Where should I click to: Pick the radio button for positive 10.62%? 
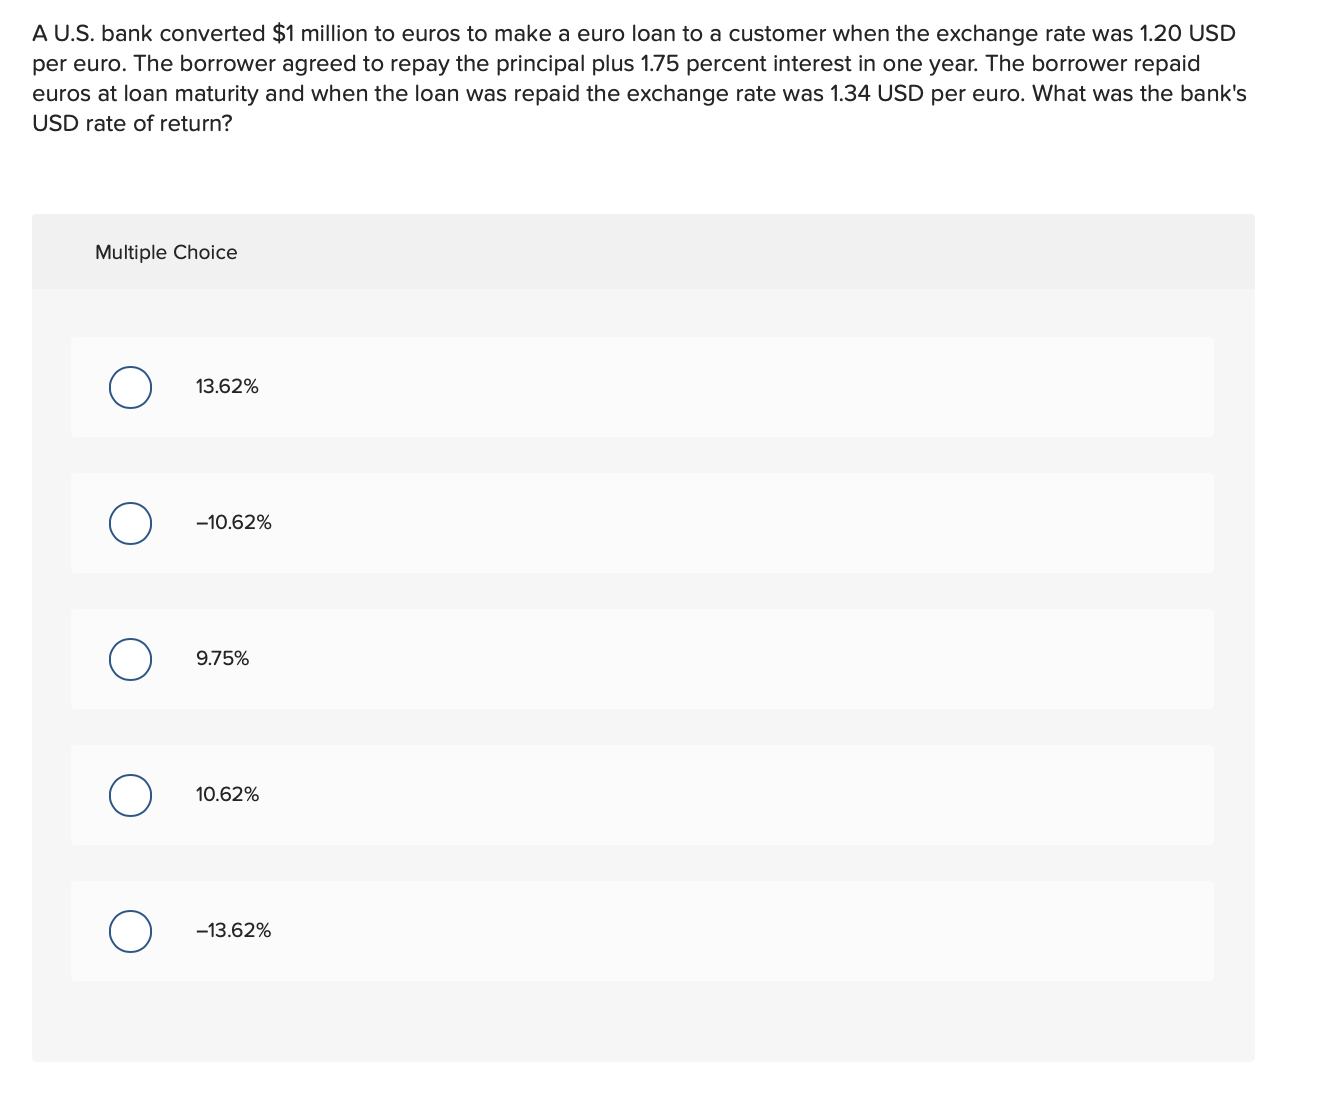[x=131, y=795]
